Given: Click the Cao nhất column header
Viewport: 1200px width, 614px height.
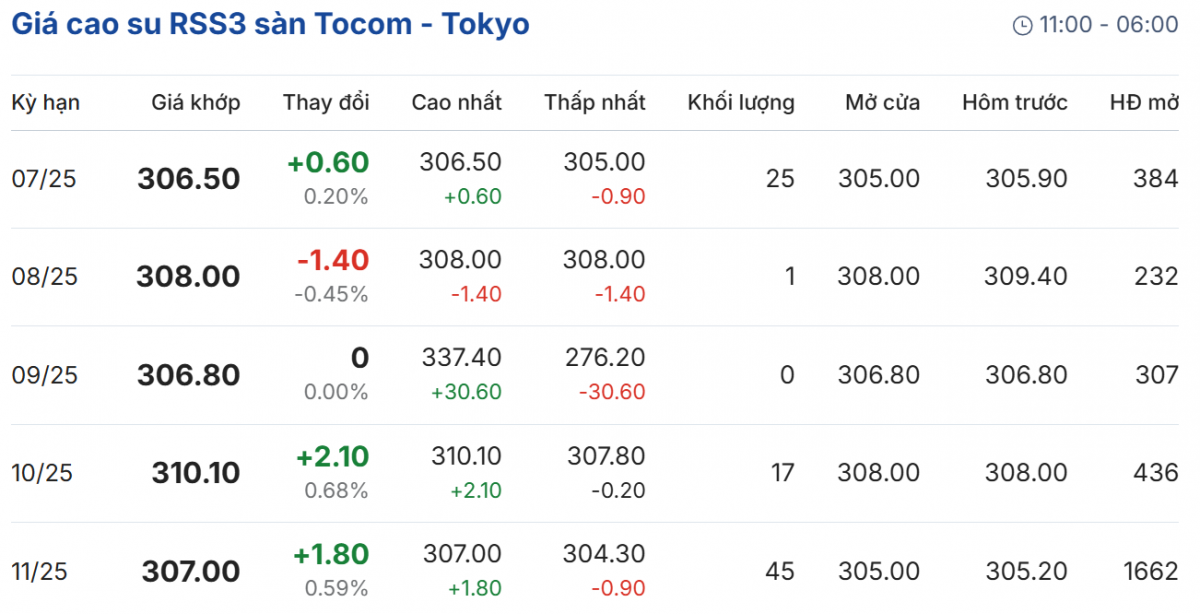Looking at the screenshot, I should point(457,102).
